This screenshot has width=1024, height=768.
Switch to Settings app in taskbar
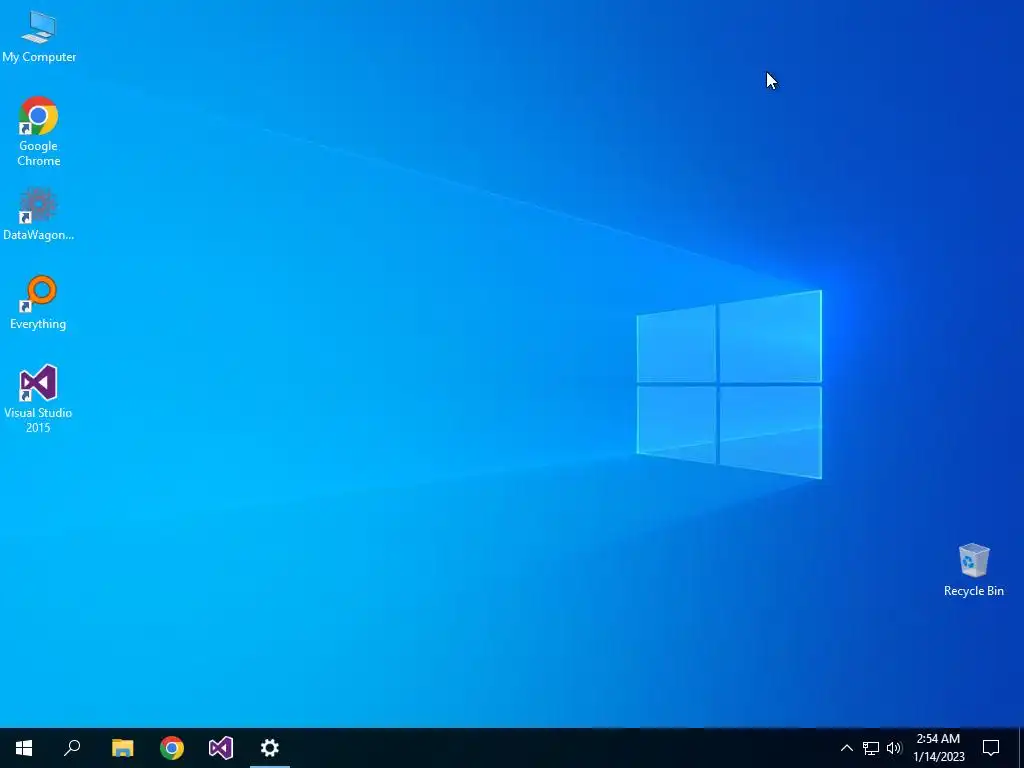[270, 748]
